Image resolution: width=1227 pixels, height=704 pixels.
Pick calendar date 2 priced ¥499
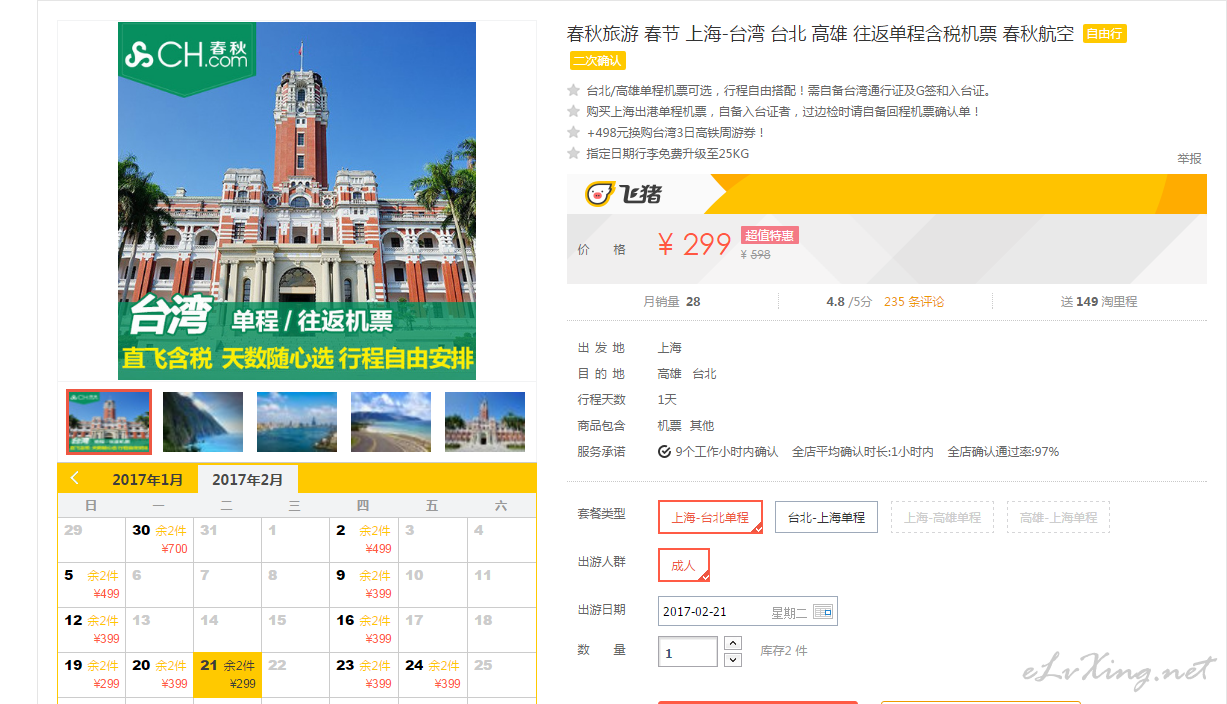pyautogui.click(x=363, y=539)
